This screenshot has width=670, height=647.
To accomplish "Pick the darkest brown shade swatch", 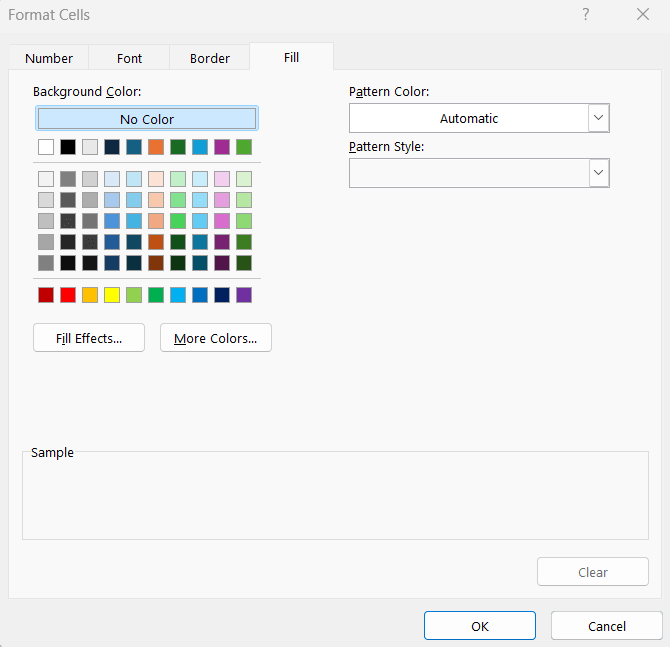I will click(x=156, y=263).
